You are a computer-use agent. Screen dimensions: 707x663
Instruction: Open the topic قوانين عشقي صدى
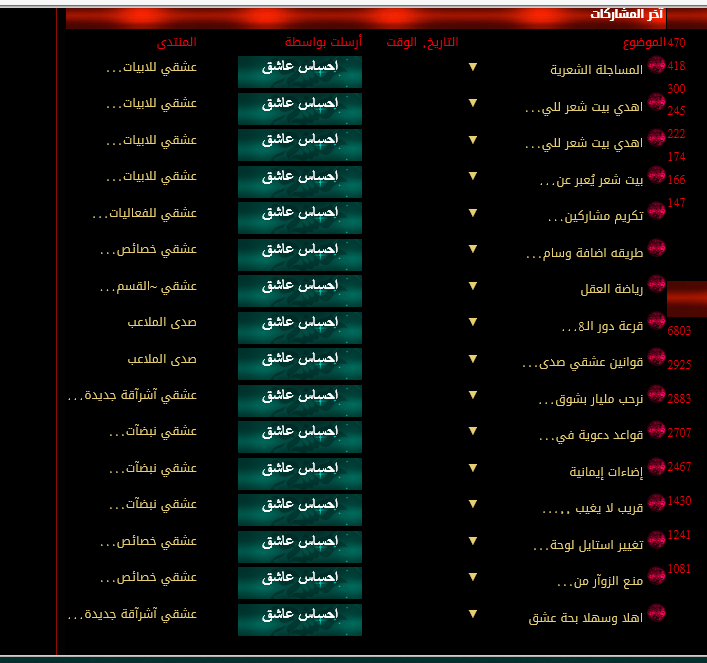[583, 363]
